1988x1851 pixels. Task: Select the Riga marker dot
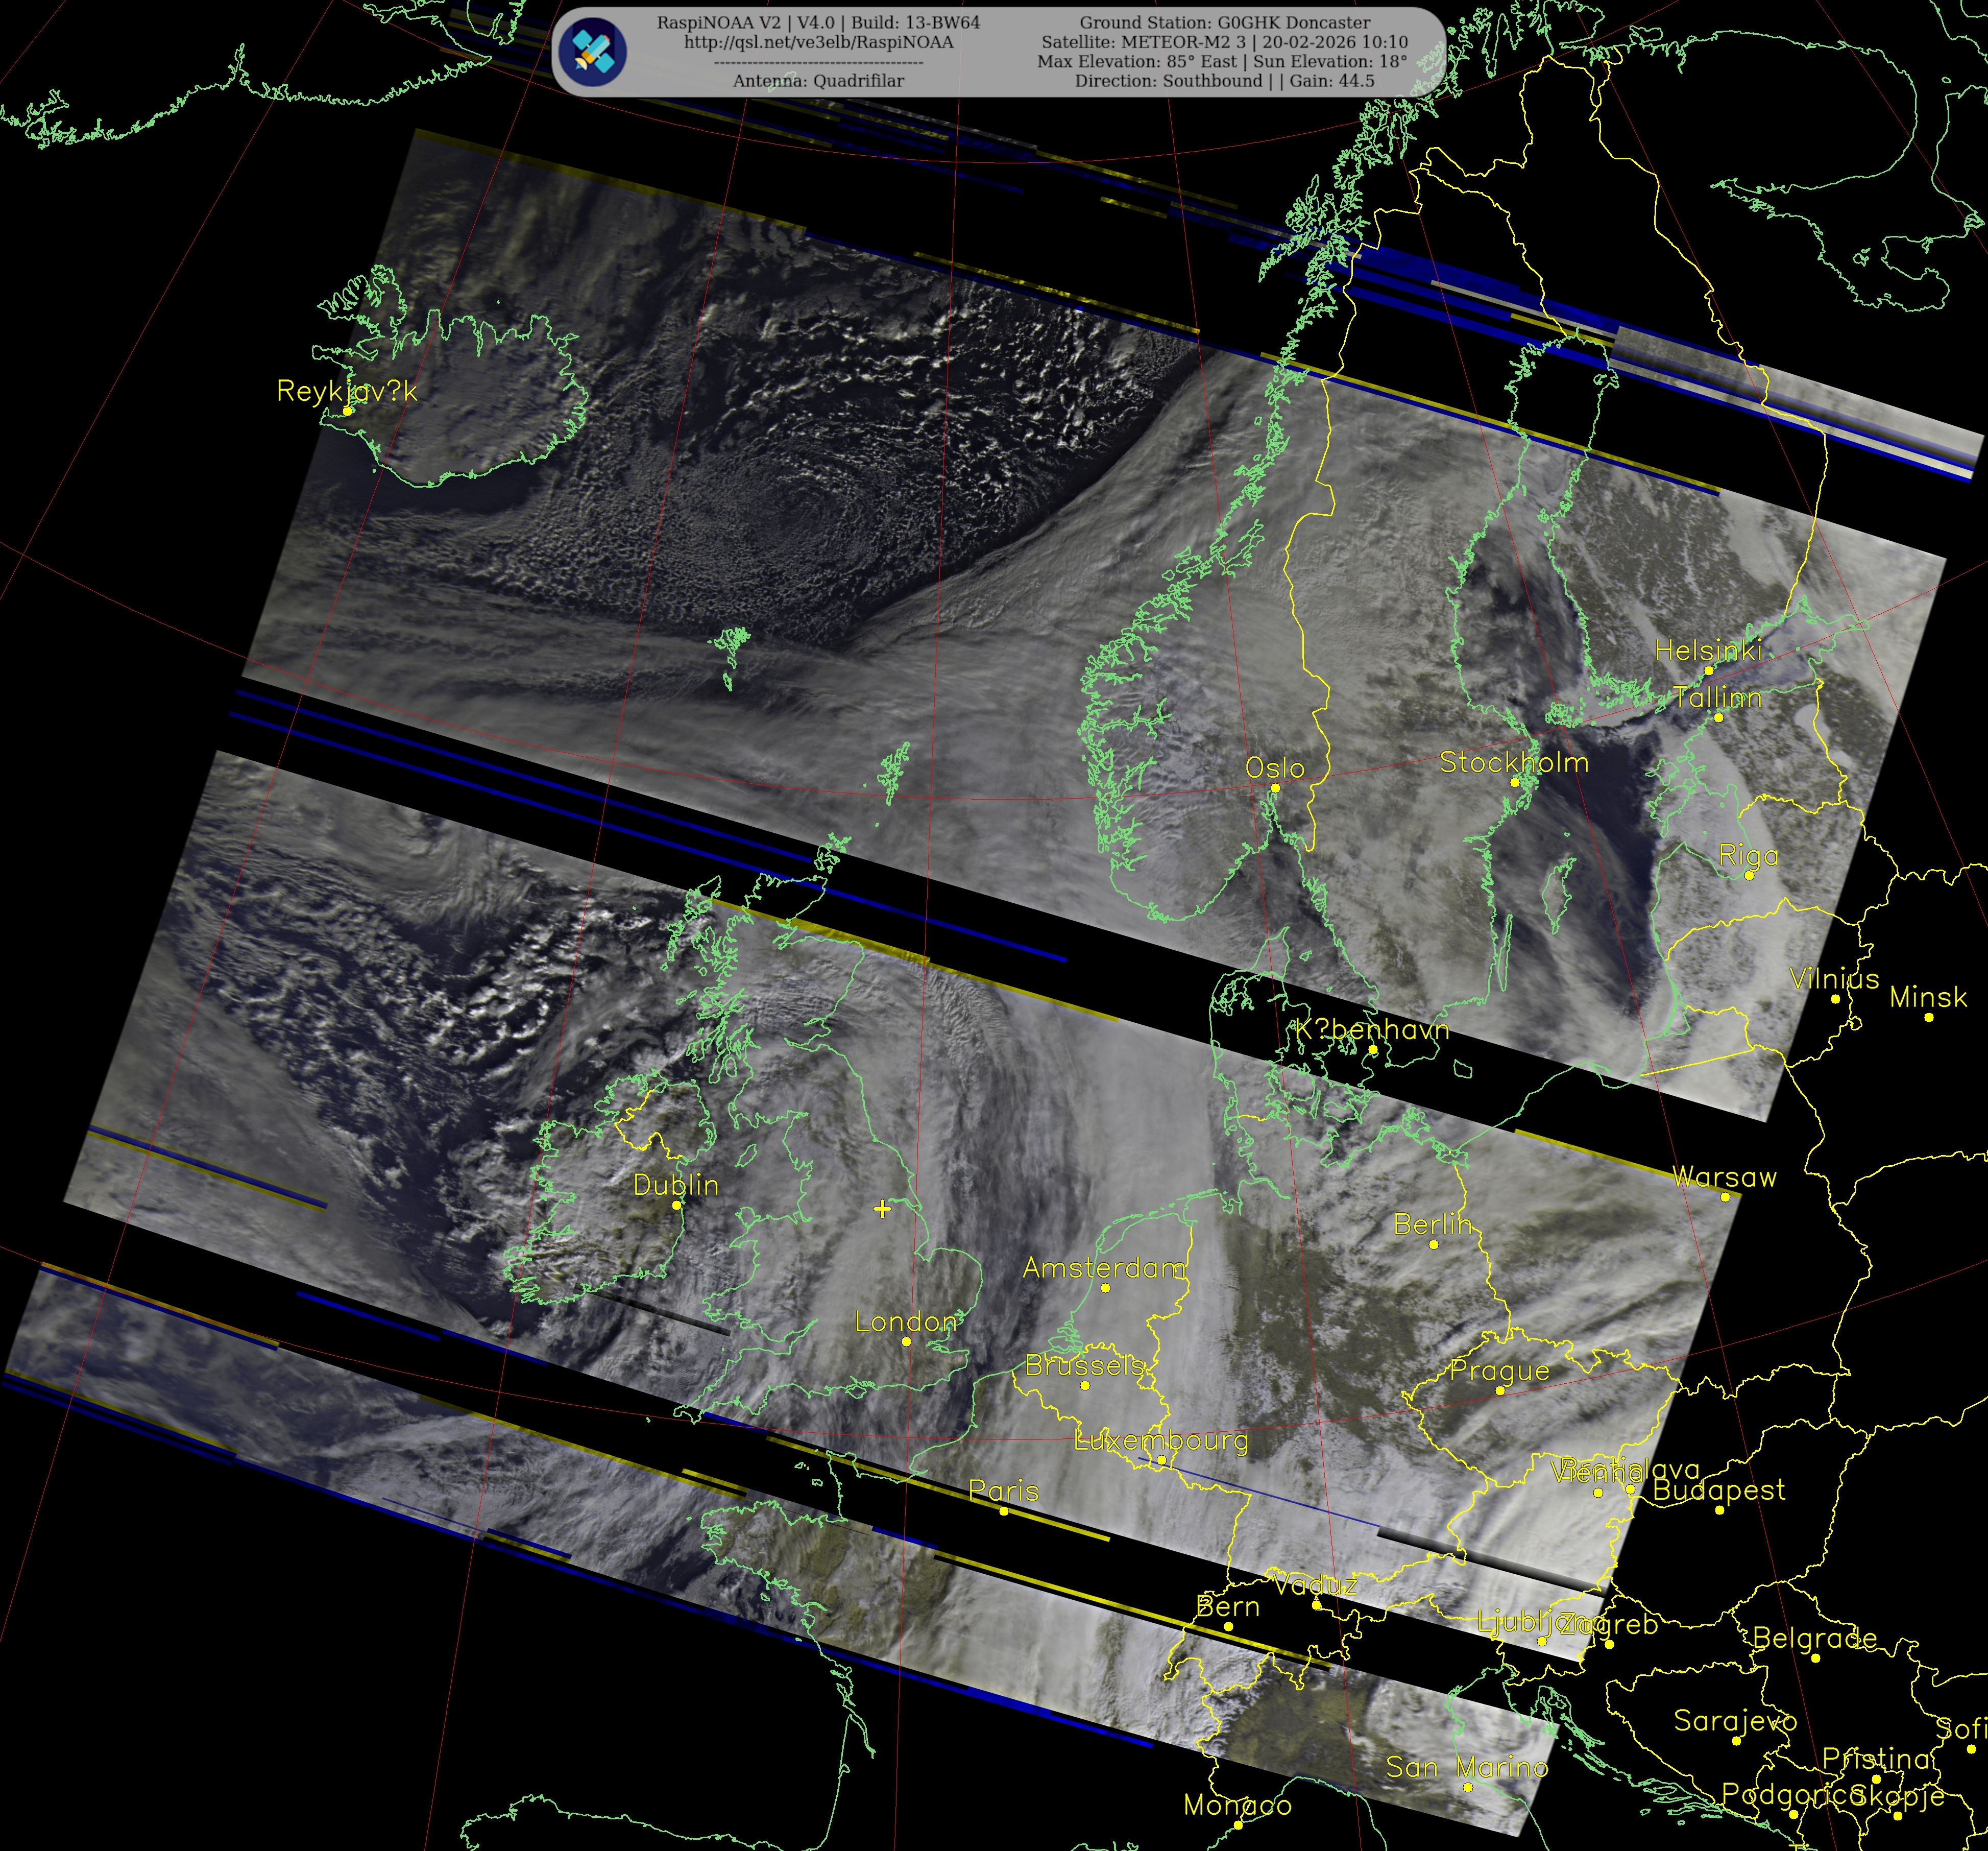coord(1749,875)
